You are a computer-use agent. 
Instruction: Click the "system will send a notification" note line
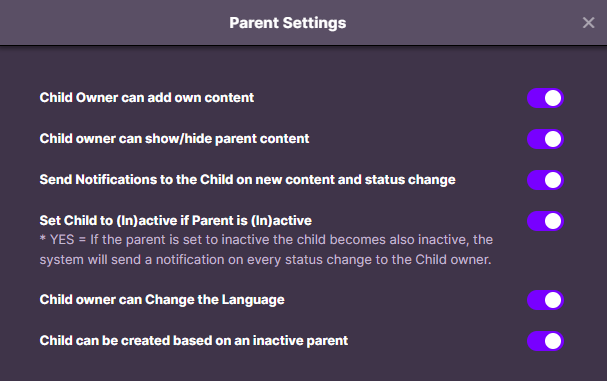coord(265,260)
